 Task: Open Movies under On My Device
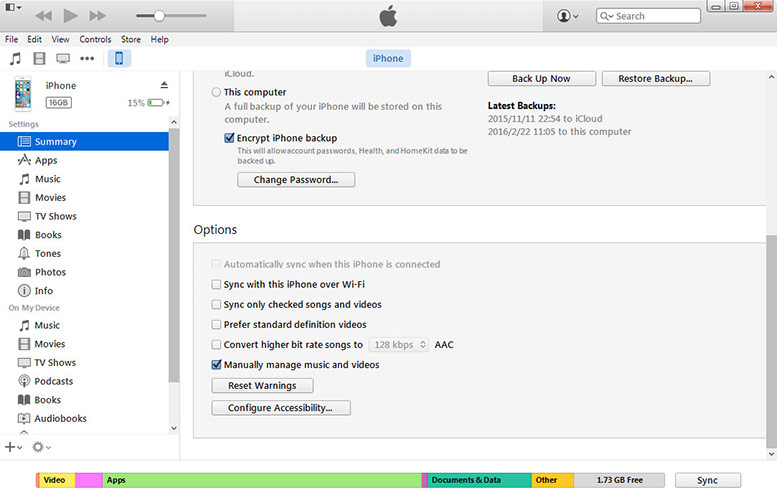[x=84, y=344]
